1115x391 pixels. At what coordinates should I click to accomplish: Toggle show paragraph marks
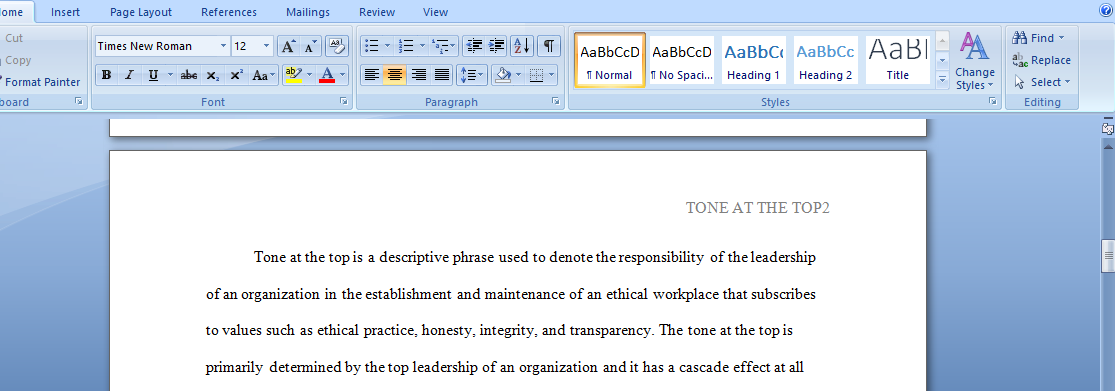(549, 46)
